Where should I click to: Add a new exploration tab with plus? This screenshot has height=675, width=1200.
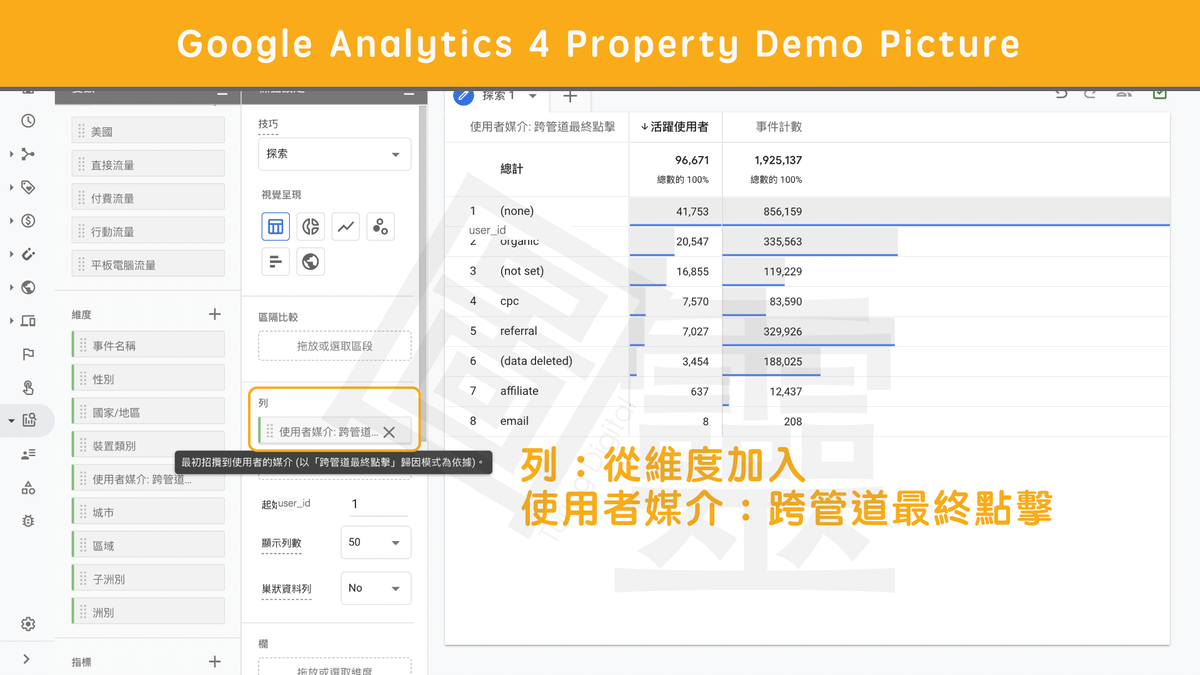pyautogui.click(x=570, y=96)
